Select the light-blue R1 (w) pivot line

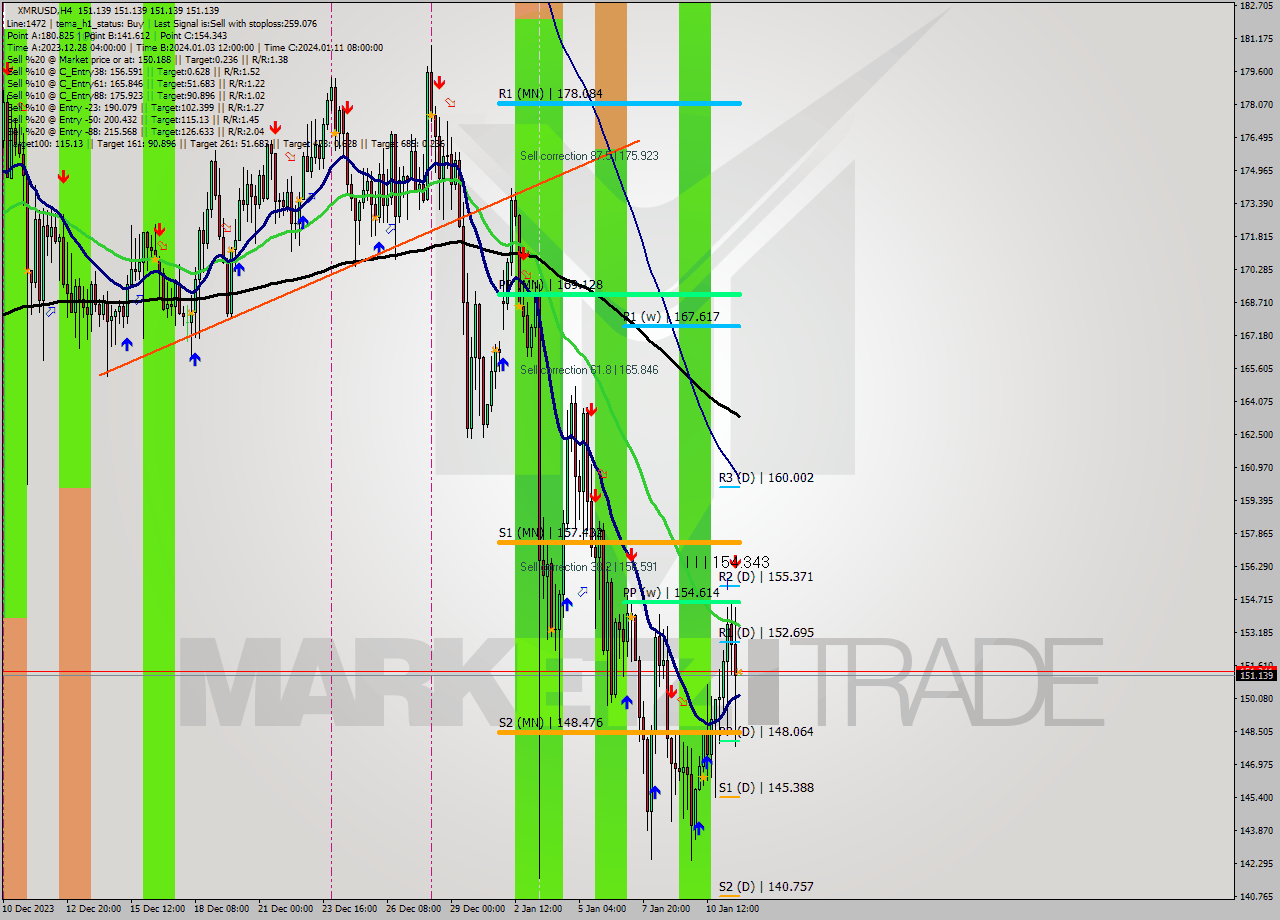point(681,326)
